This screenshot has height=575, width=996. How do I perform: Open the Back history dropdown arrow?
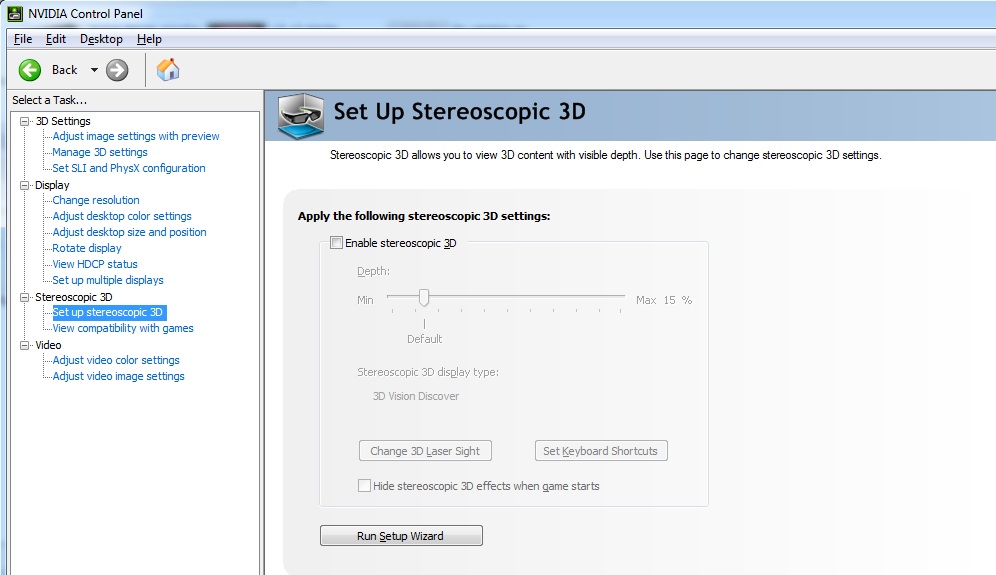94,70
